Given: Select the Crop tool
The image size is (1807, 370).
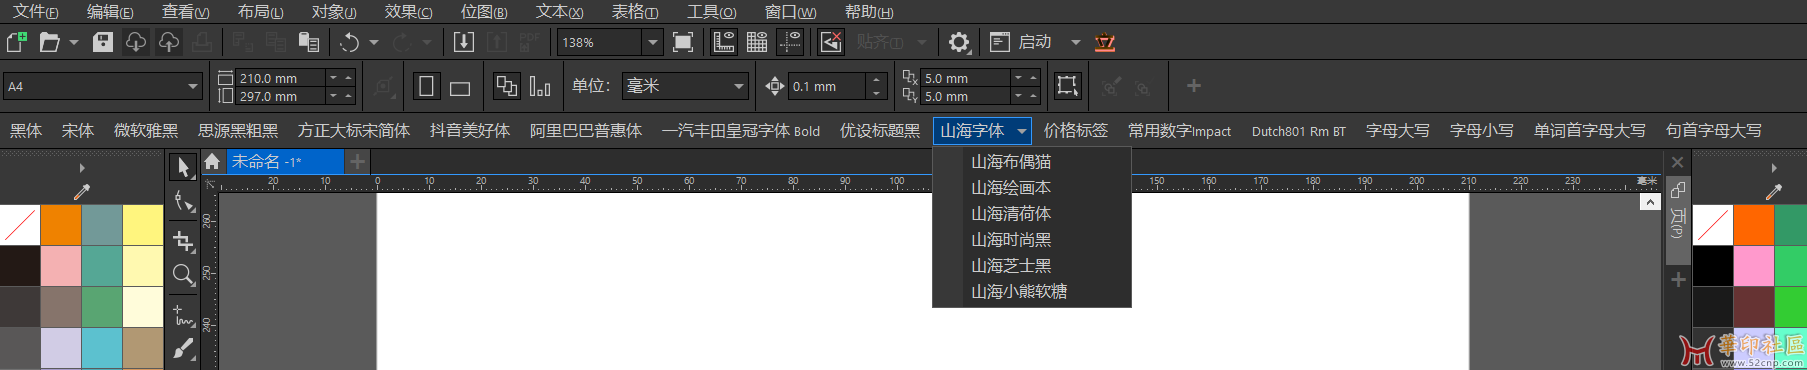Looking at the screenshot, I should click(183, 240).
